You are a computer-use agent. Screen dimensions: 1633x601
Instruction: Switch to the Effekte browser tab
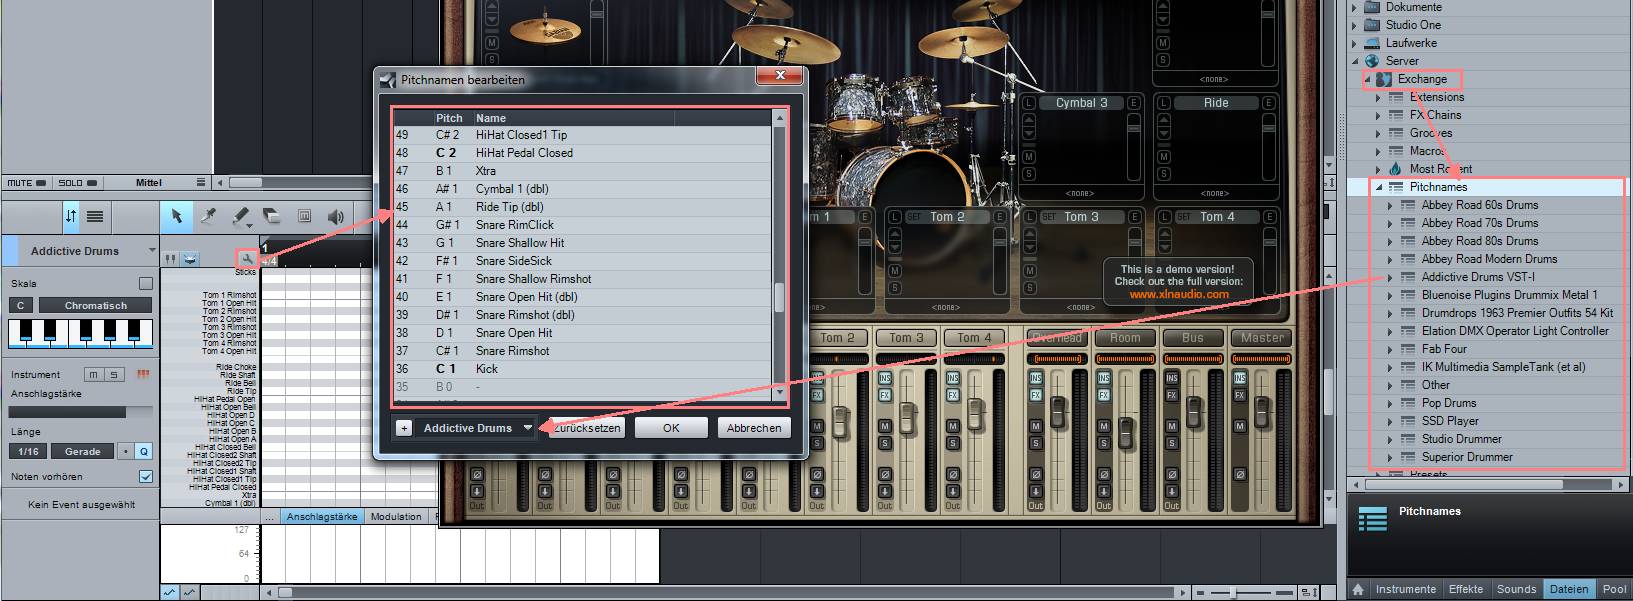tap(1466, 589)
